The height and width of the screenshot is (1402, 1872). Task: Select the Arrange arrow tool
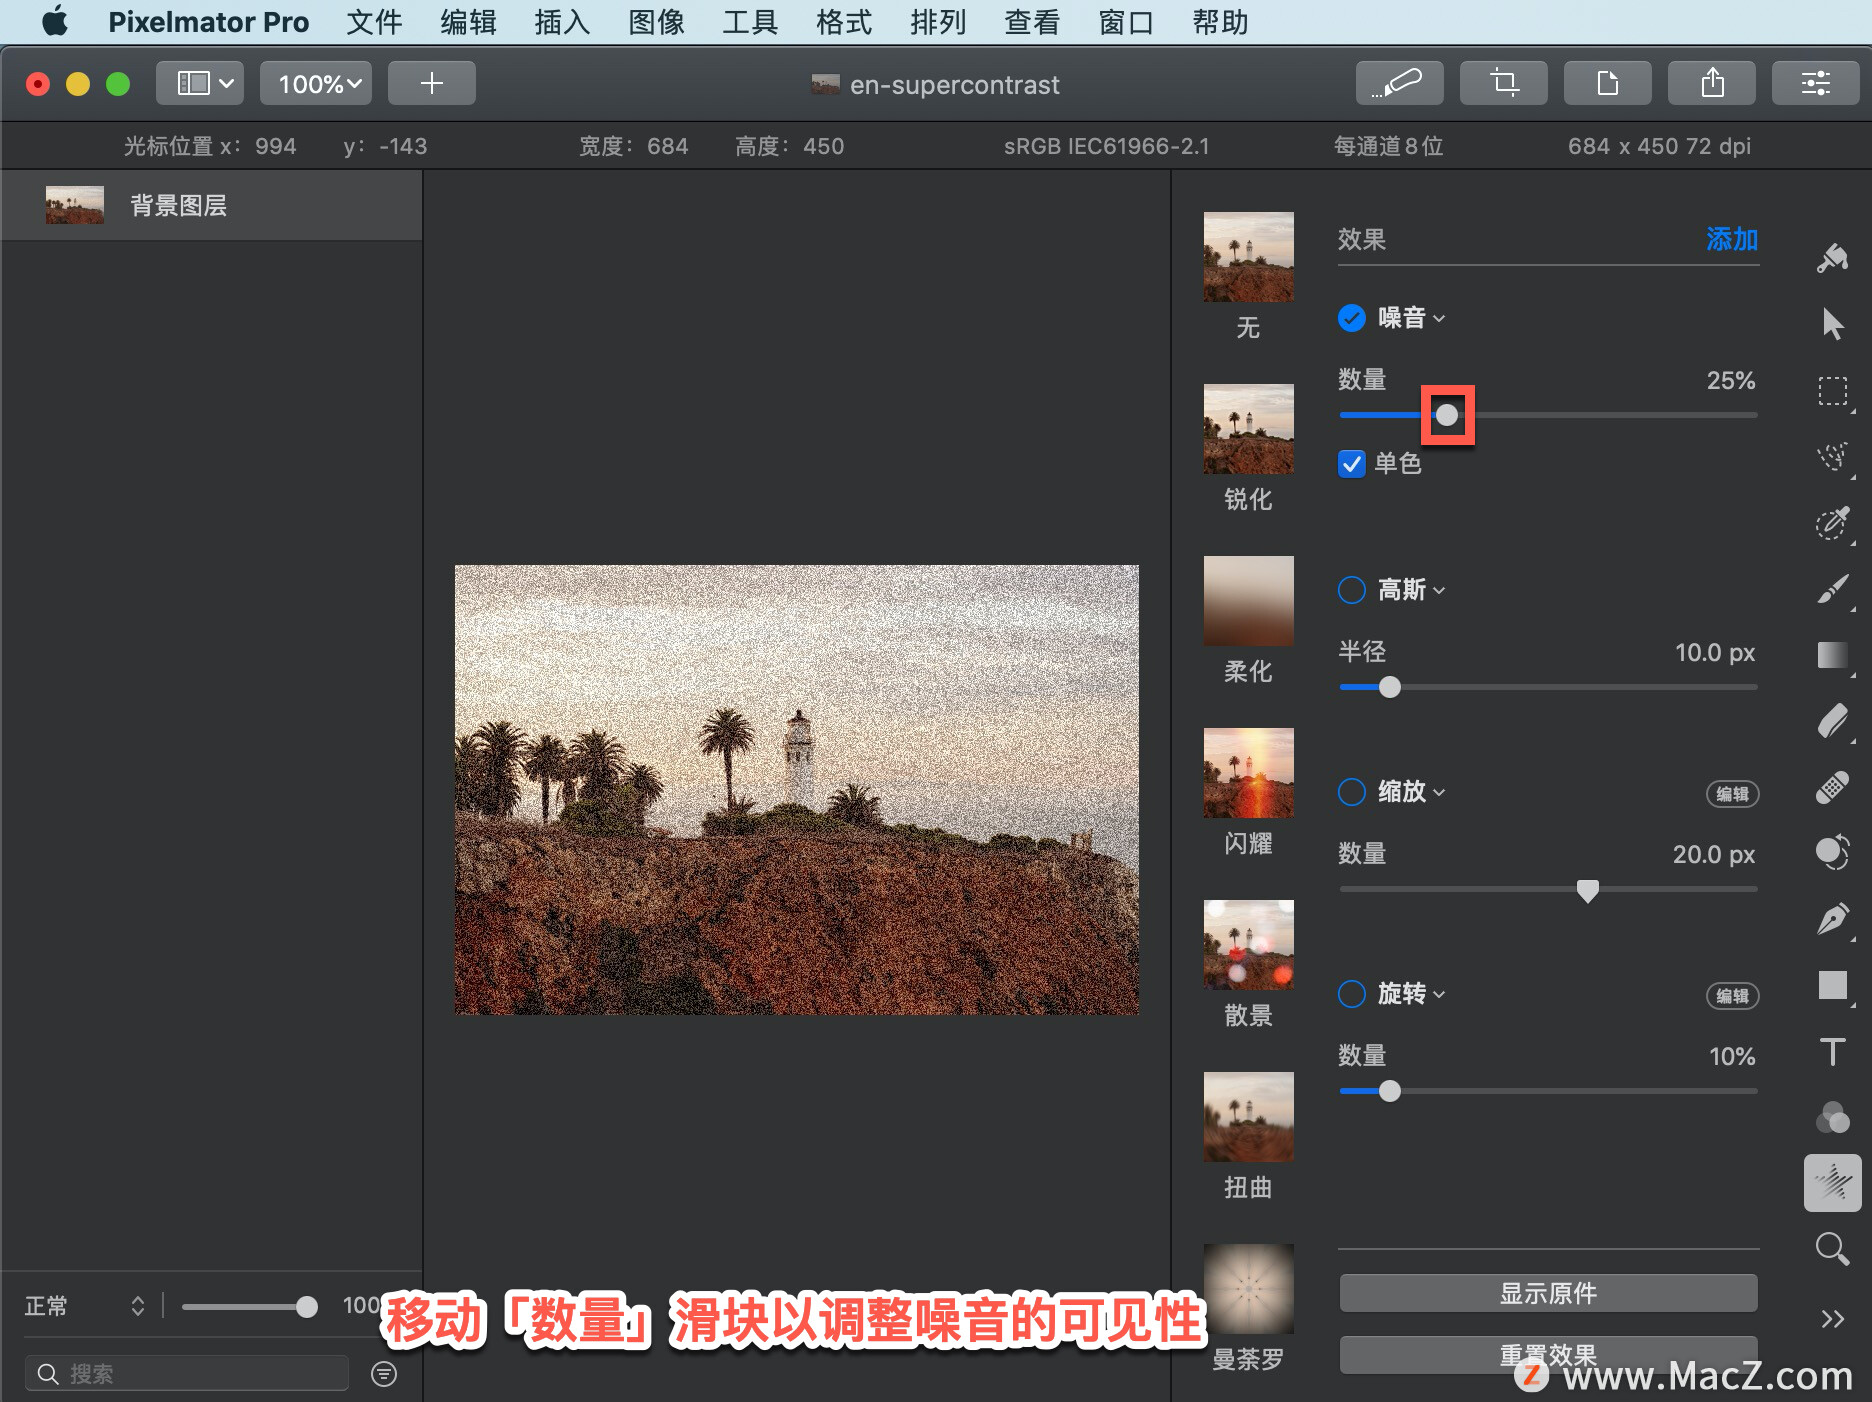(1832, 324)
